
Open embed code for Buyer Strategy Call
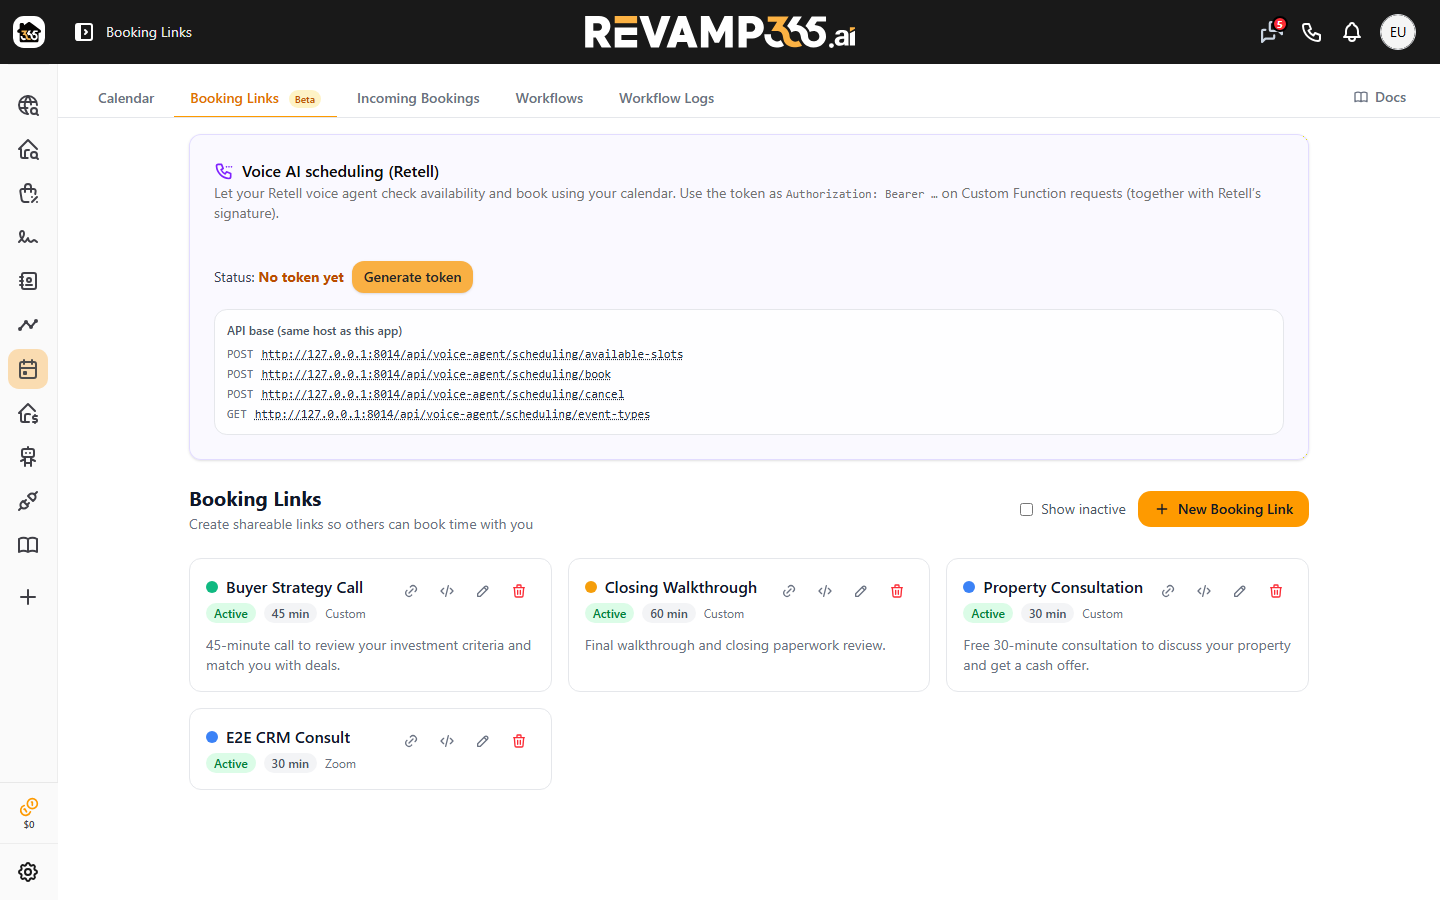[x=447, y=591]
